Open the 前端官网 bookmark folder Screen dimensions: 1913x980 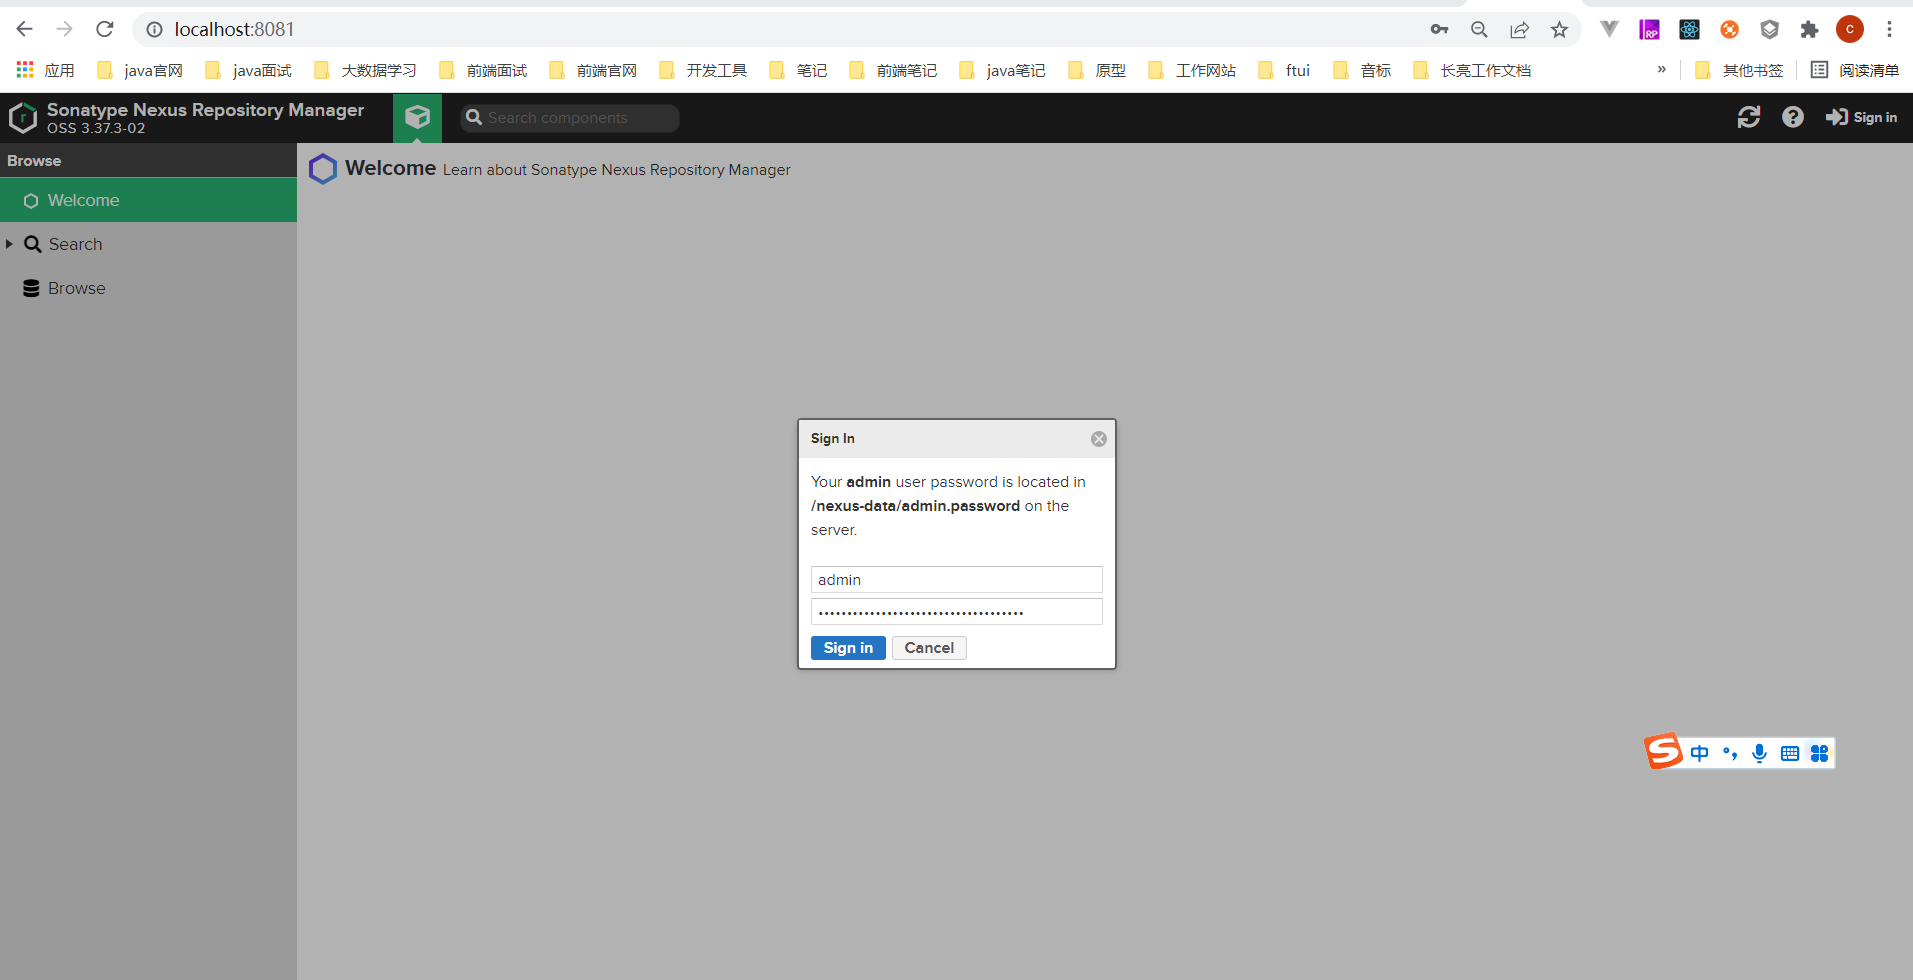click(x=593, y=70)
